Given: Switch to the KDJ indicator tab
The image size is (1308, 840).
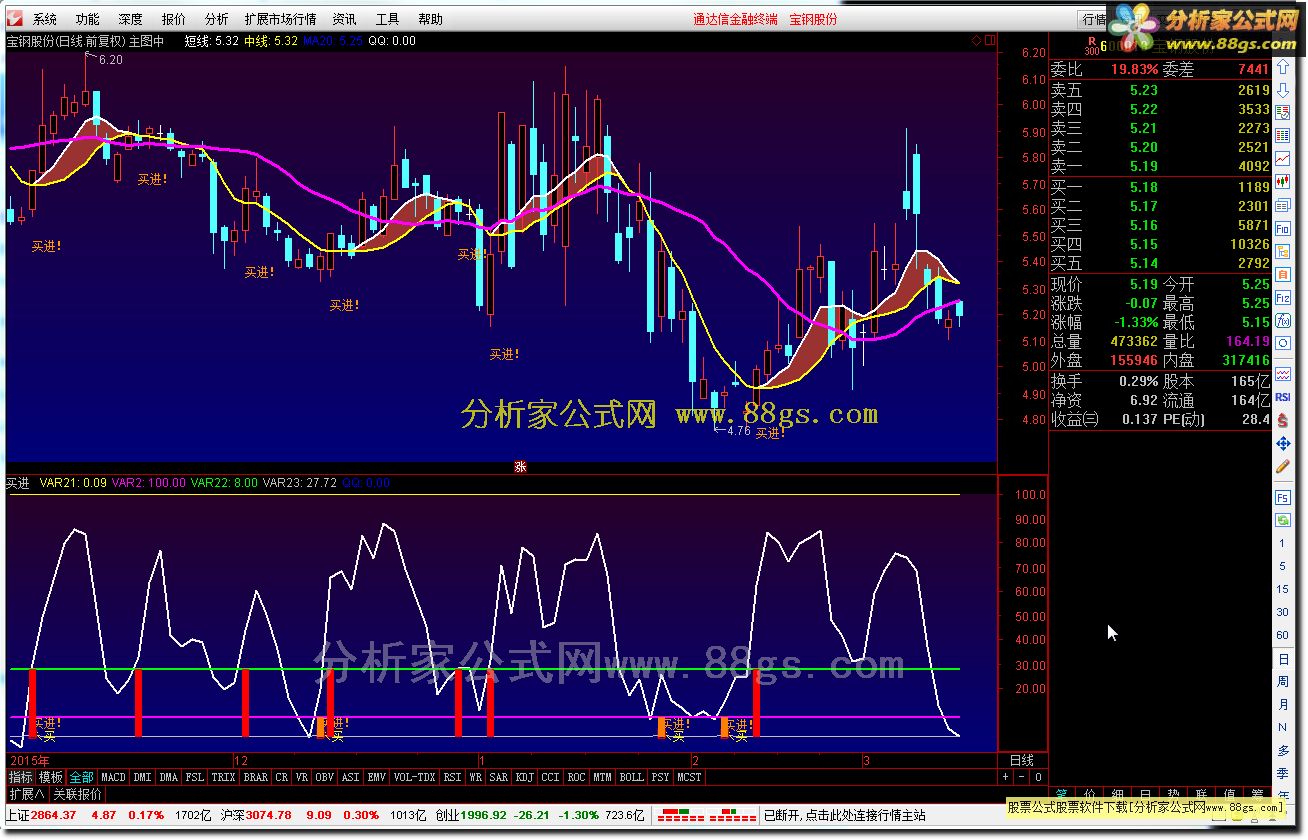Looking at the screenshot, I should pyautogui.click(x=524, y=777).
